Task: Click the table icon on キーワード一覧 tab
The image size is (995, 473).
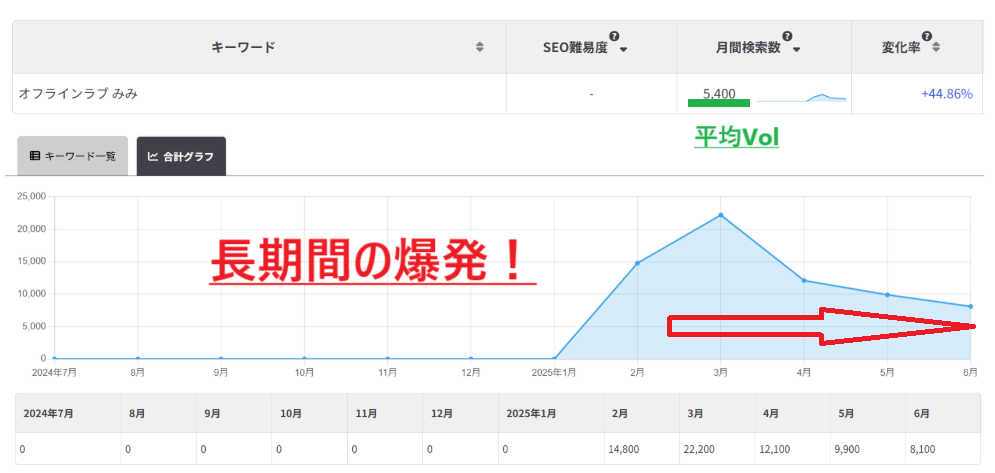Action: (x=34, y=156)
